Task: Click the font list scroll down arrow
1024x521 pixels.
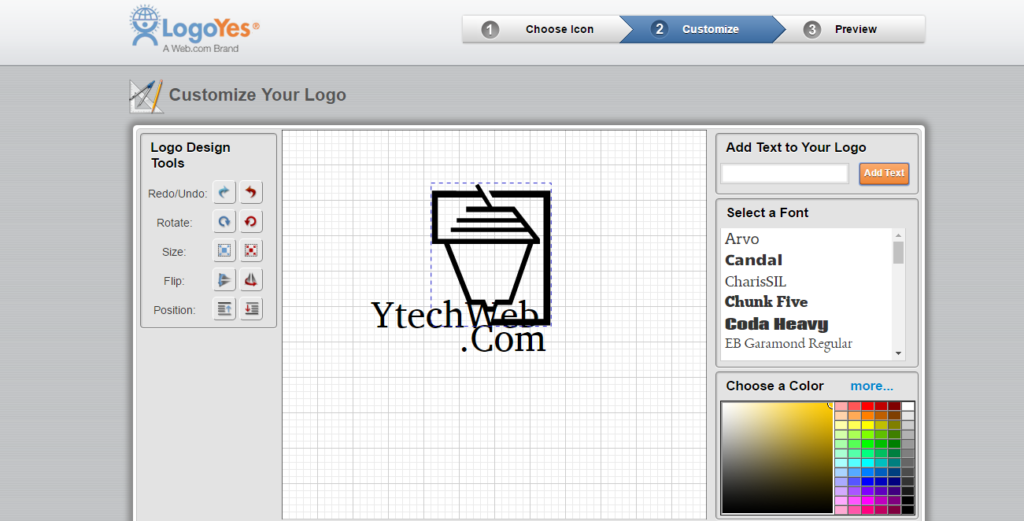Action: pos(899,353)
